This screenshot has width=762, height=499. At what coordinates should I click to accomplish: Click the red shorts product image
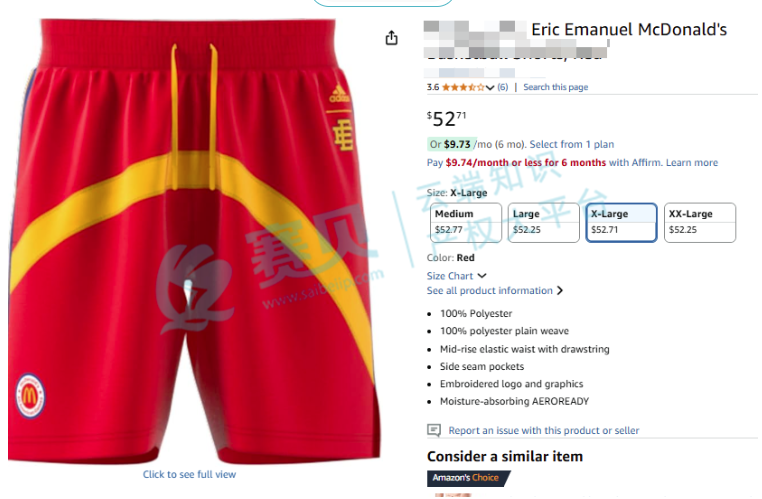tap(194, 241)
